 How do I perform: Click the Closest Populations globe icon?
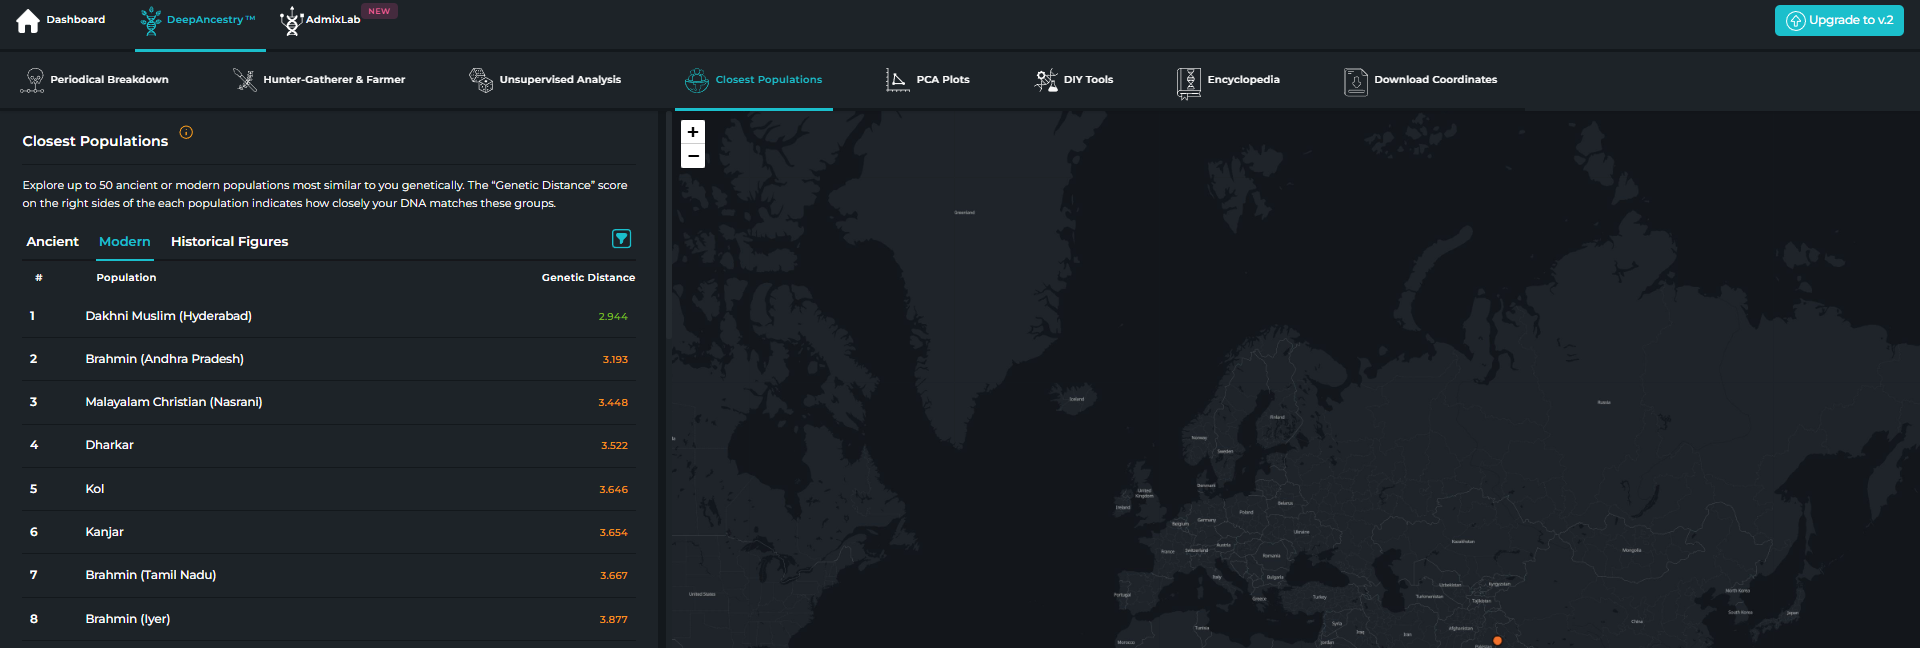click(x=697, y=80)
